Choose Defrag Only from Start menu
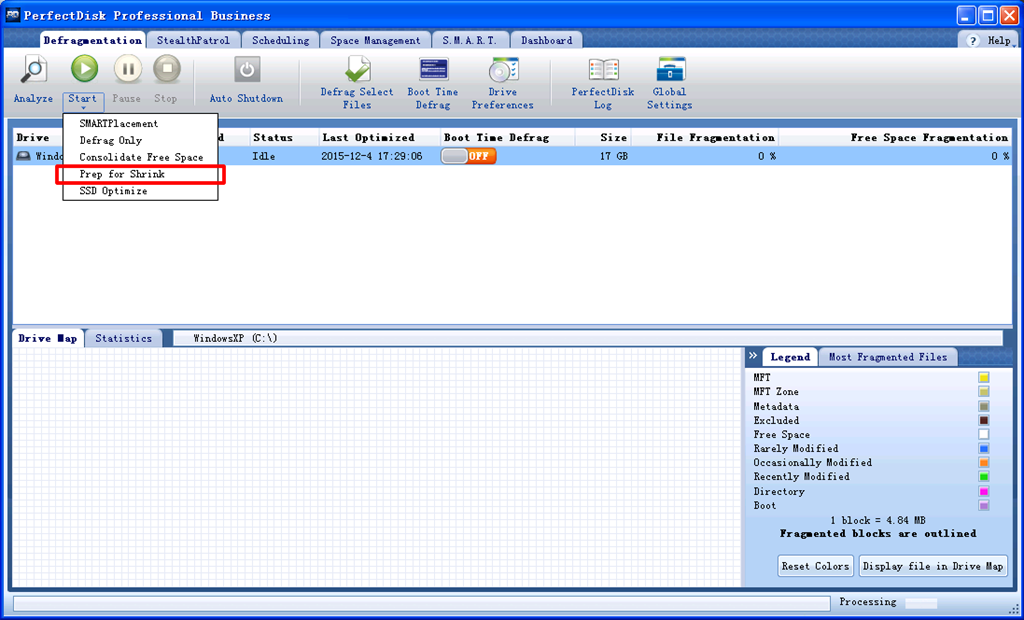The width and height of the screenshot is (1024, 620). [140, 140]
